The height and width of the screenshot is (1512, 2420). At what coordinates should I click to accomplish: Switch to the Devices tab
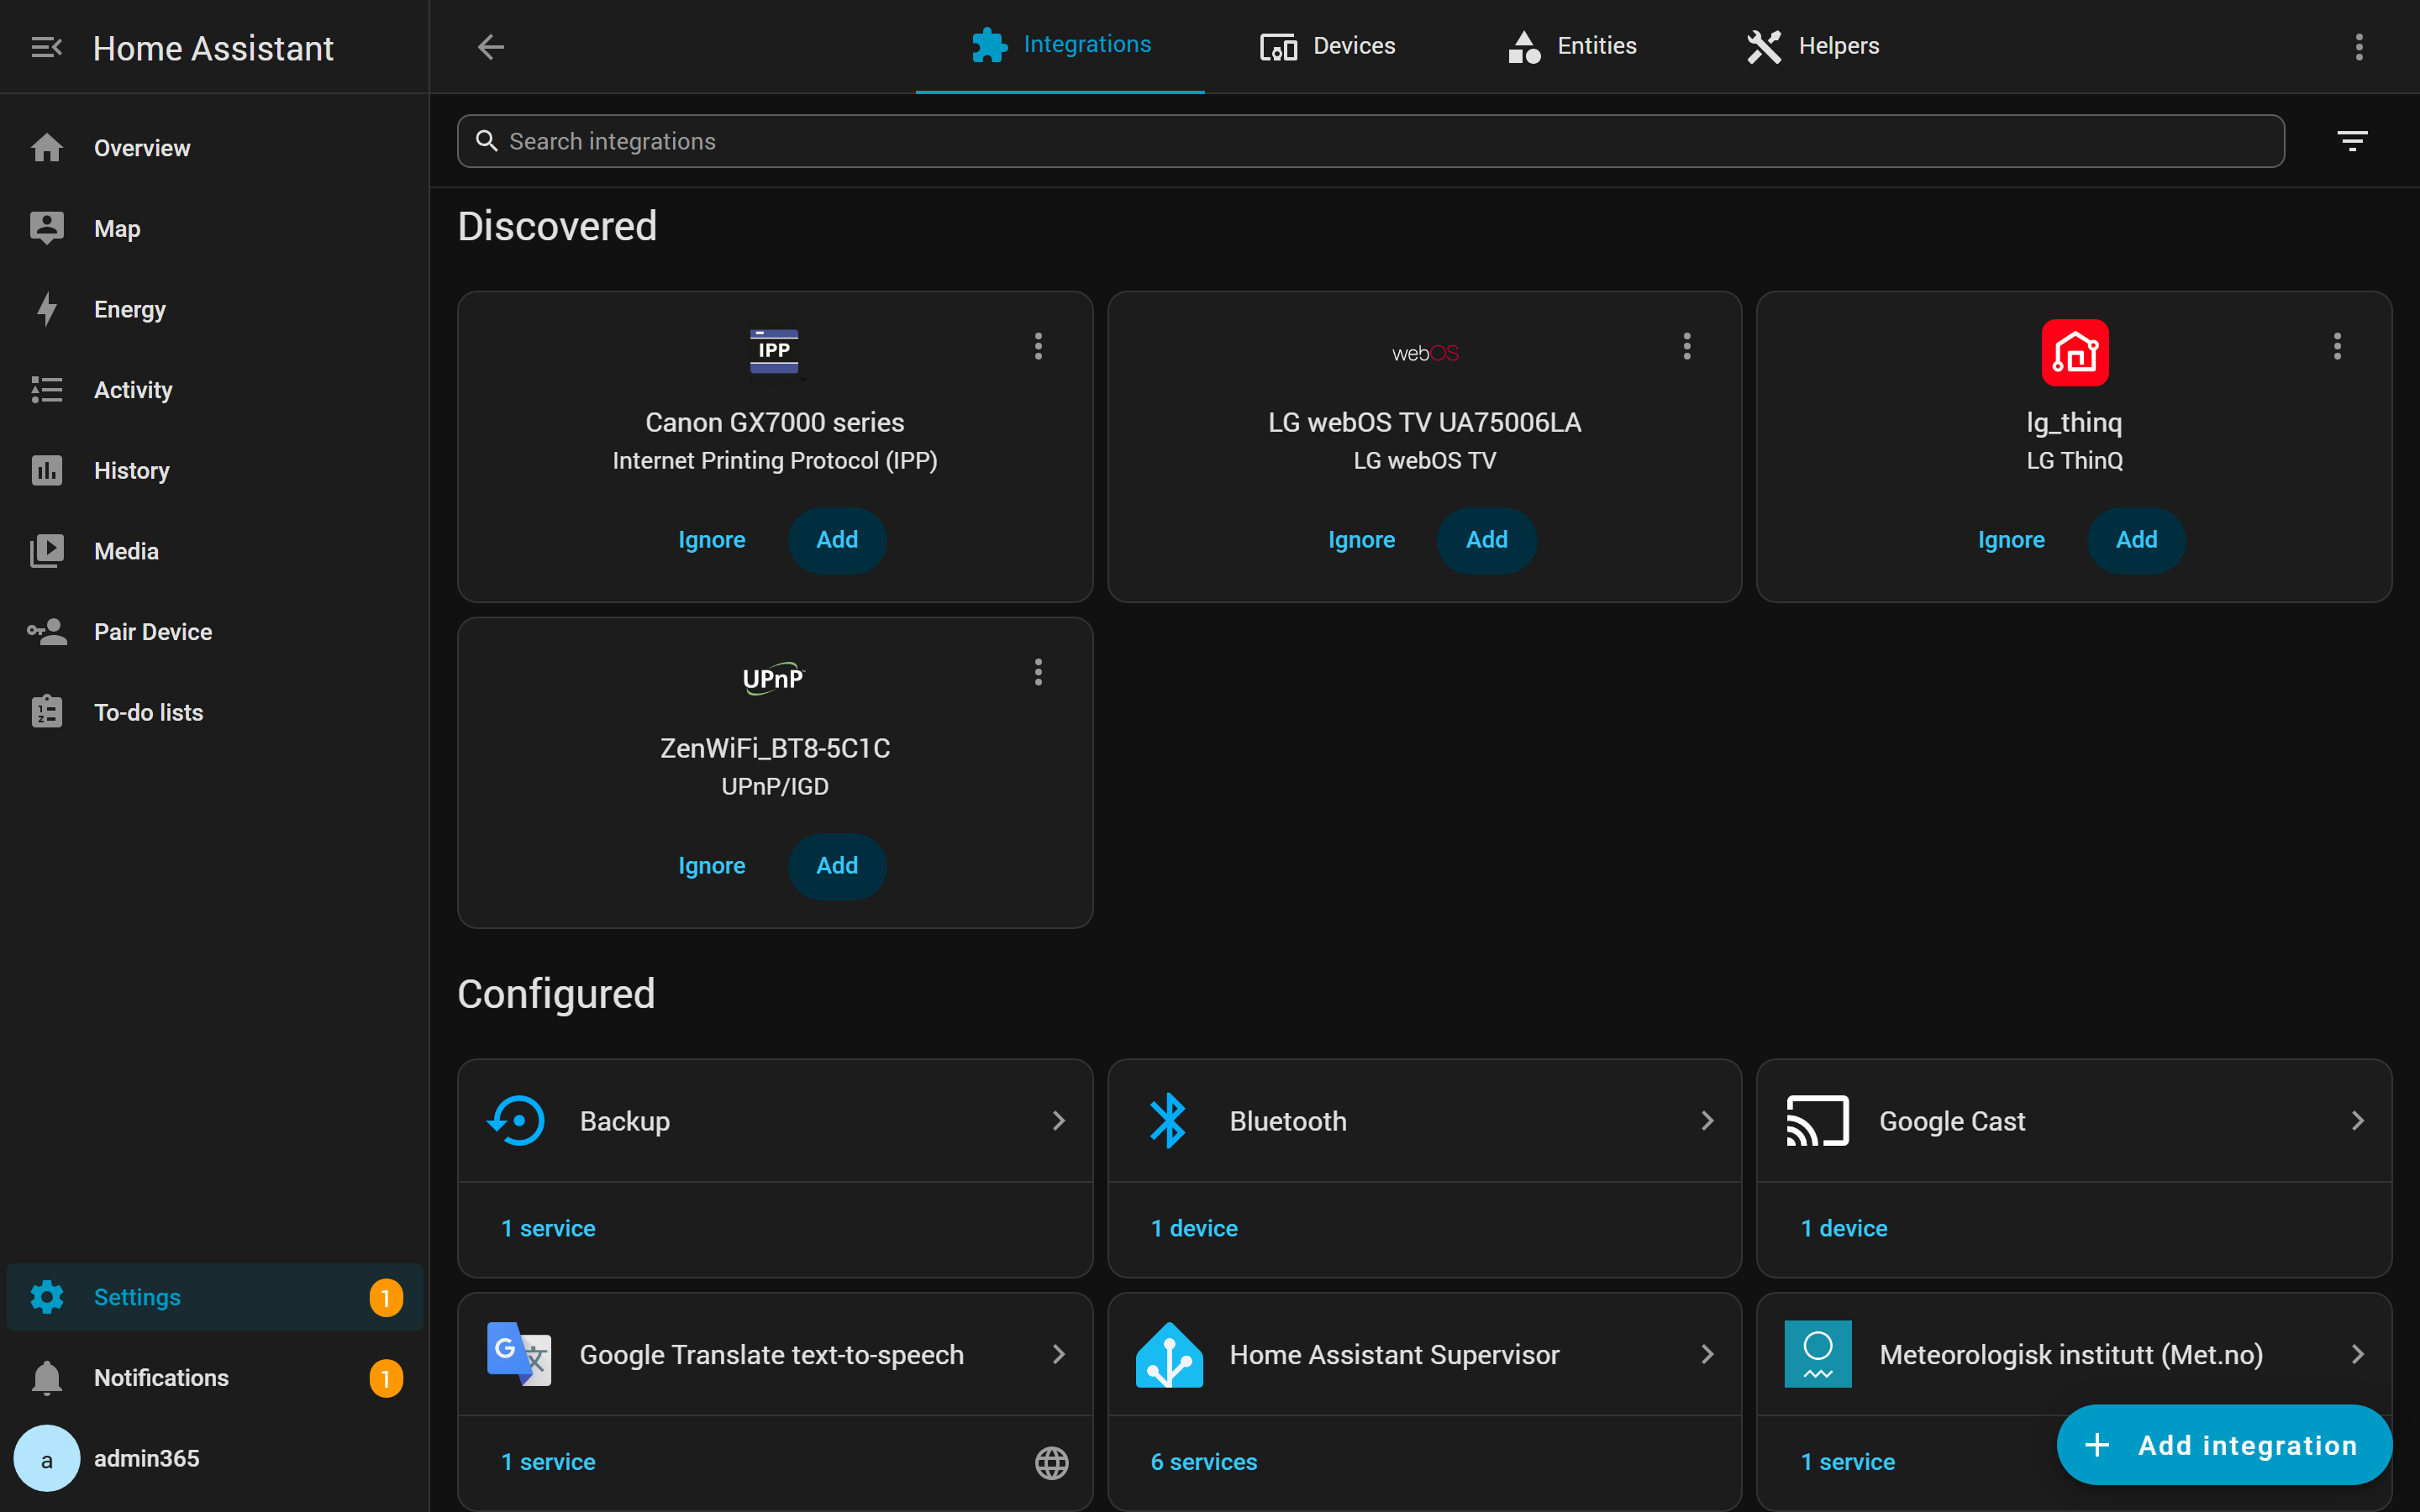pos(1327,46)
